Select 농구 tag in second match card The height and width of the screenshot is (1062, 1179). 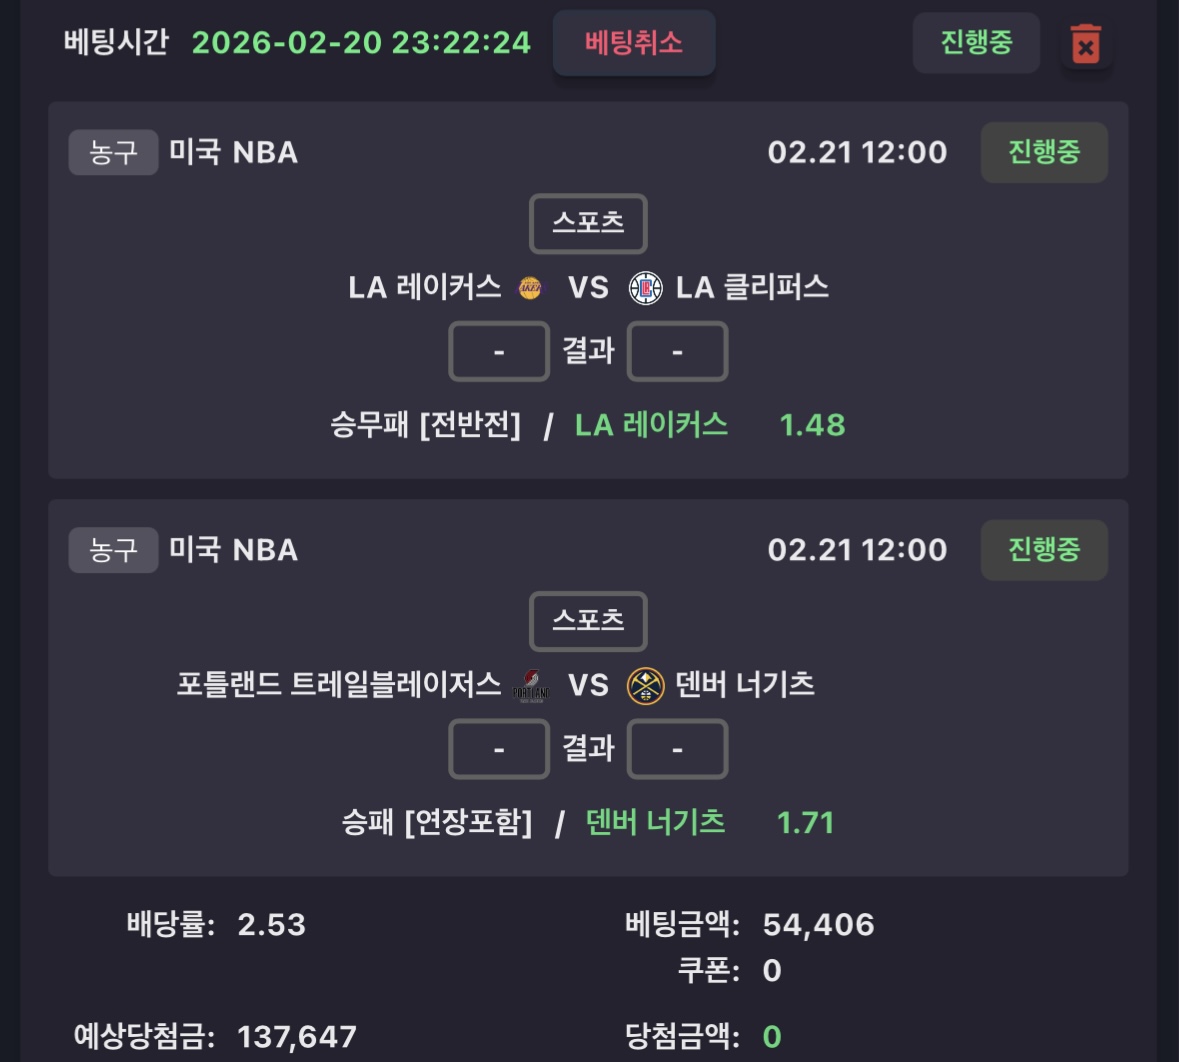pos(113,549)
